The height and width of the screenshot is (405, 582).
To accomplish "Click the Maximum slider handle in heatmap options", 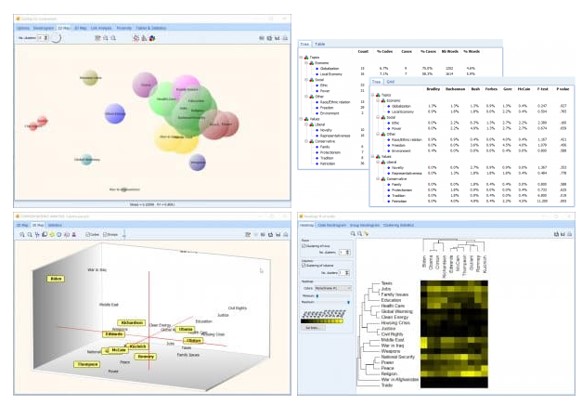I will point(348,303).
